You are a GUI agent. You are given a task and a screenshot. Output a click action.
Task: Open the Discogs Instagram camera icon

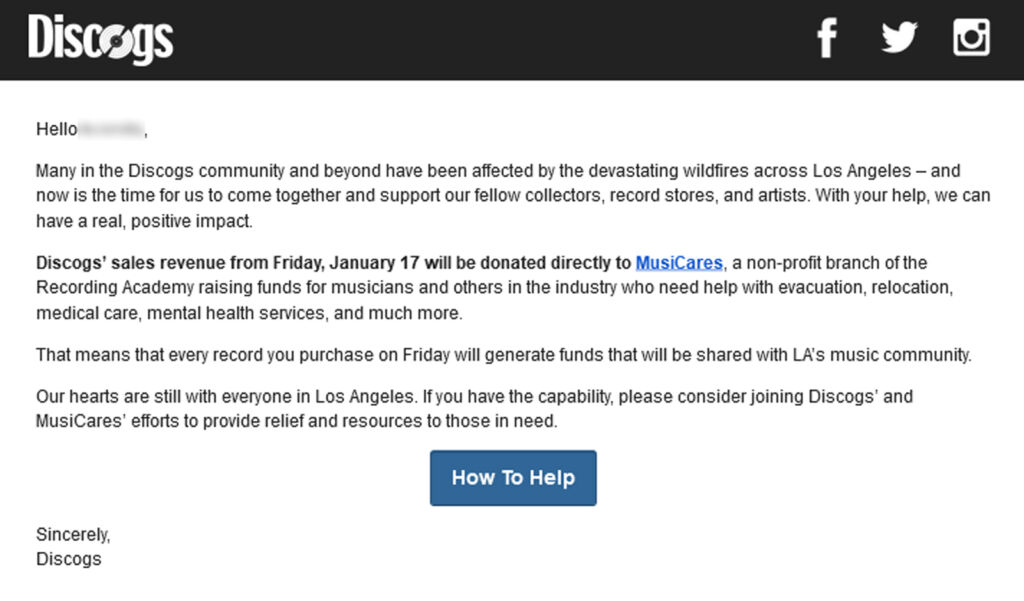click(970, 39)
